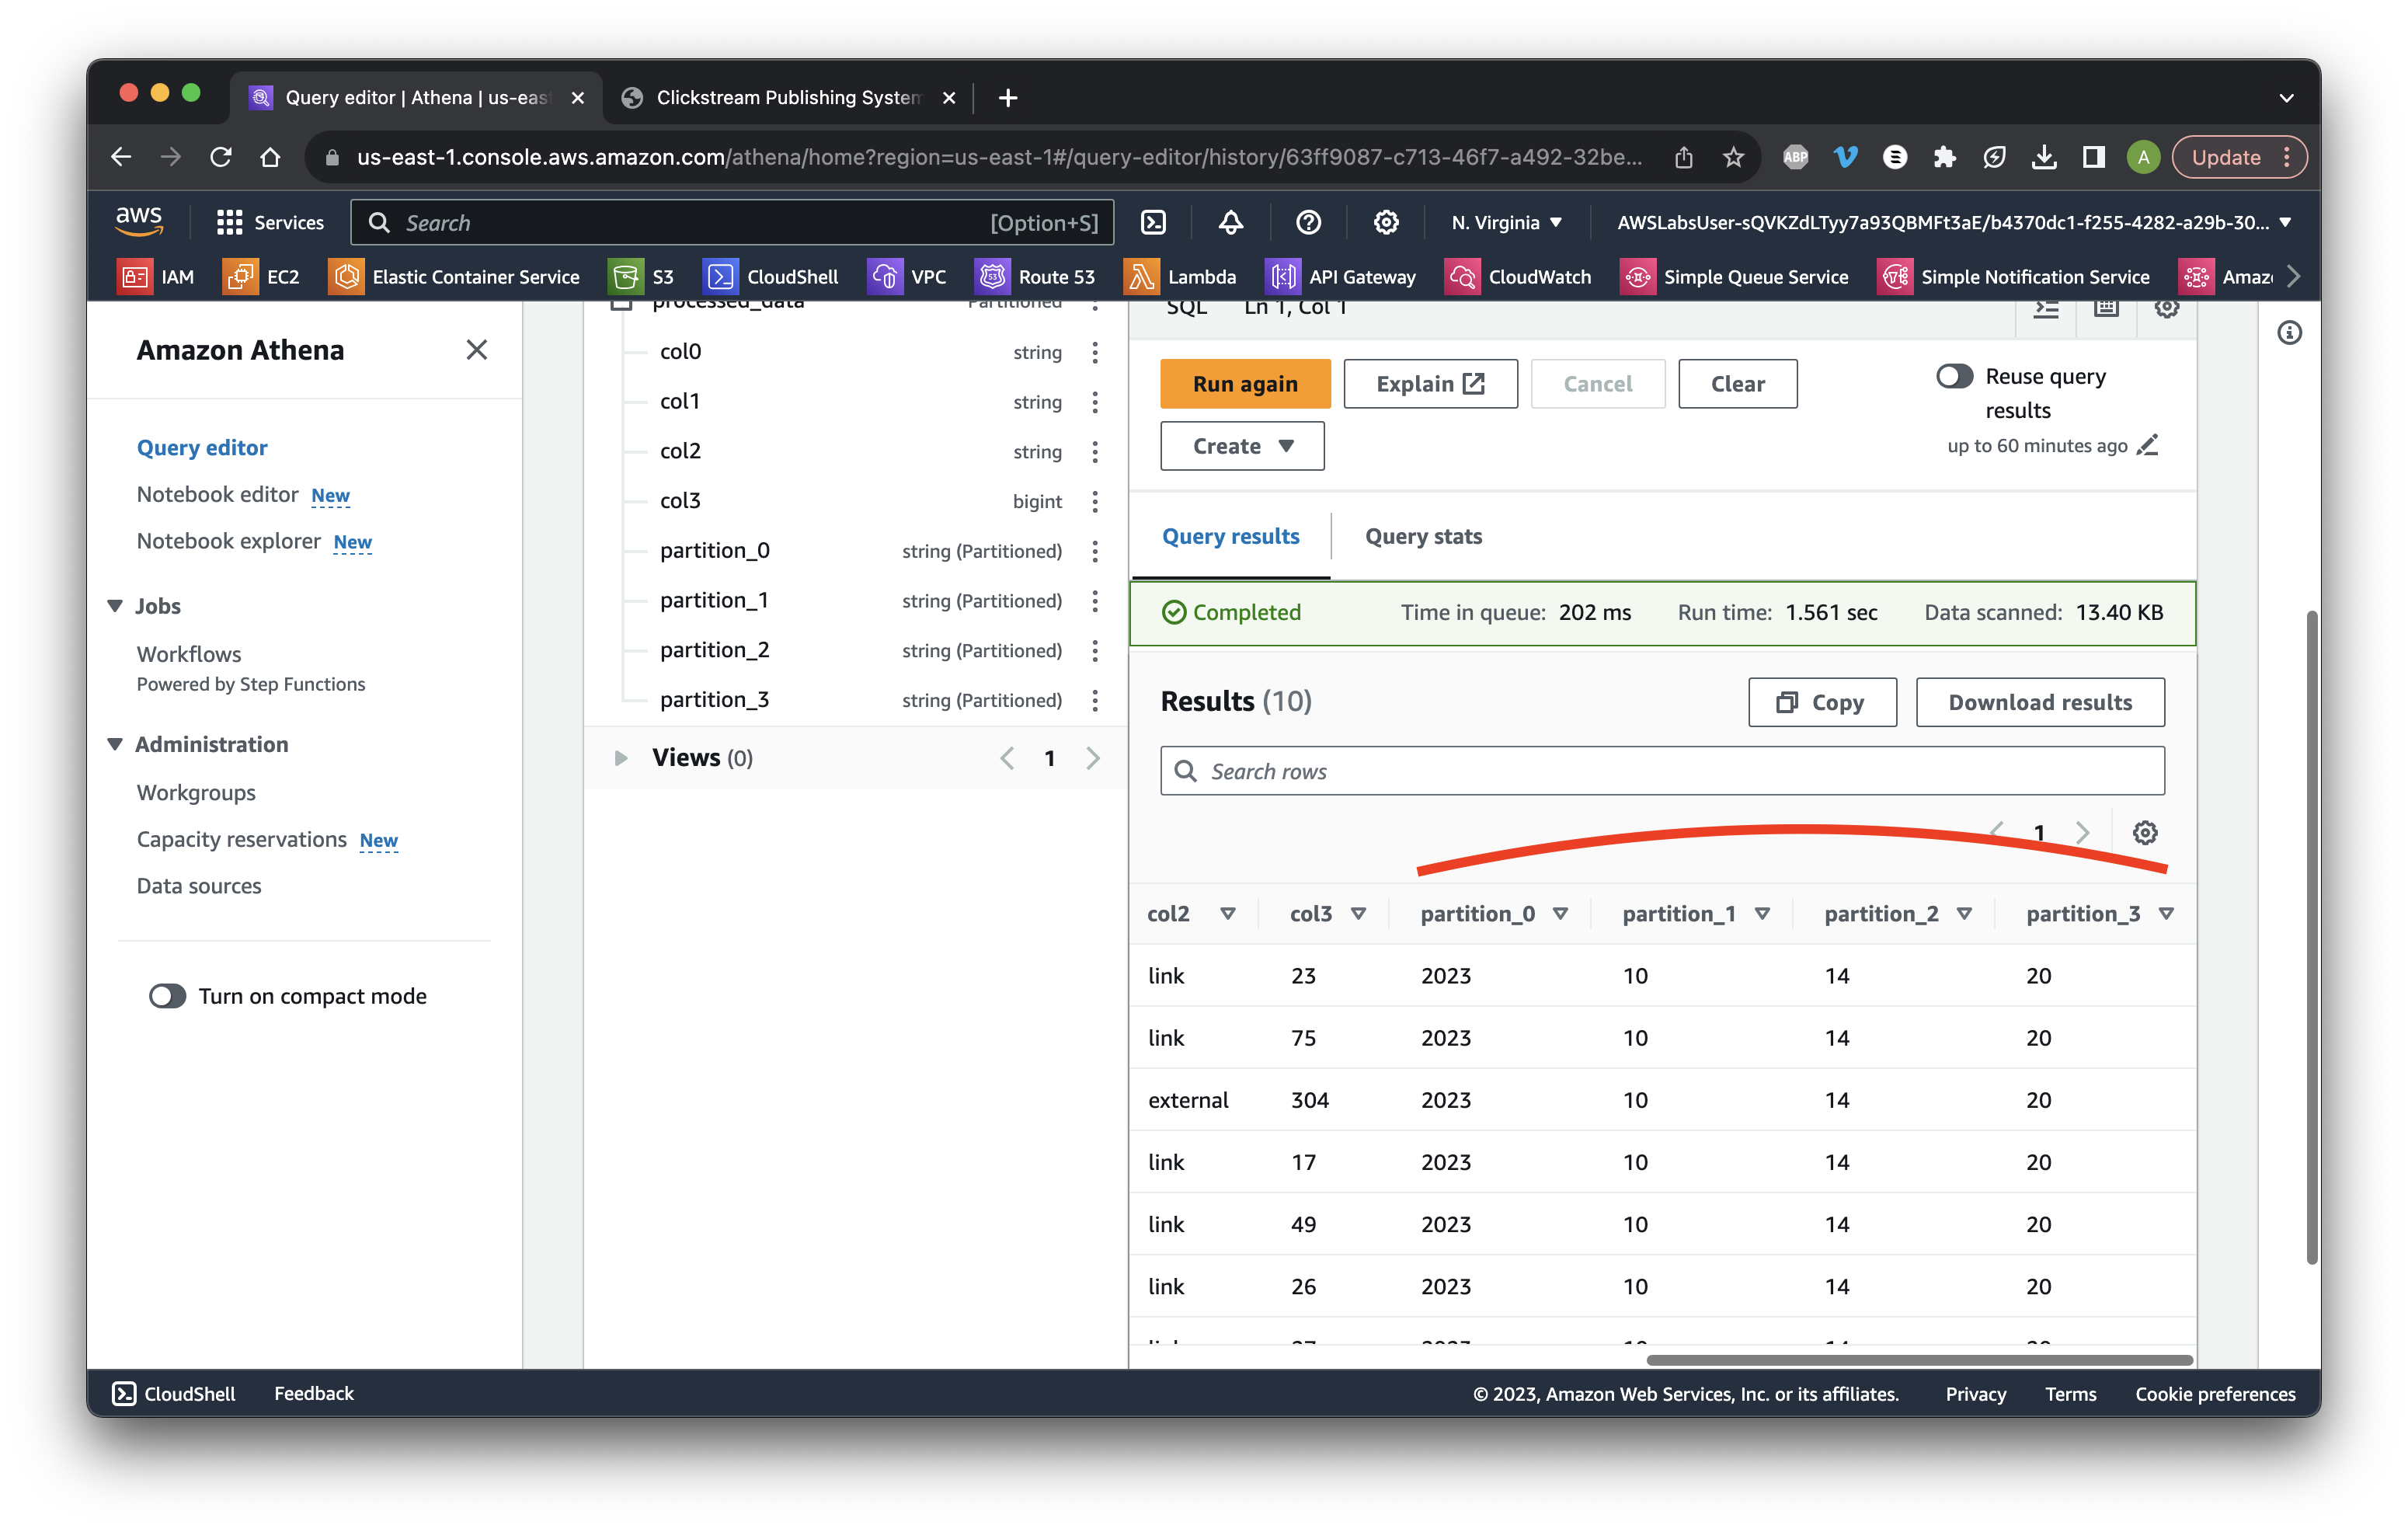Edit the reuse query results time
The width and height of the screenshot is (2408, 1532).
pos(2148,445)
